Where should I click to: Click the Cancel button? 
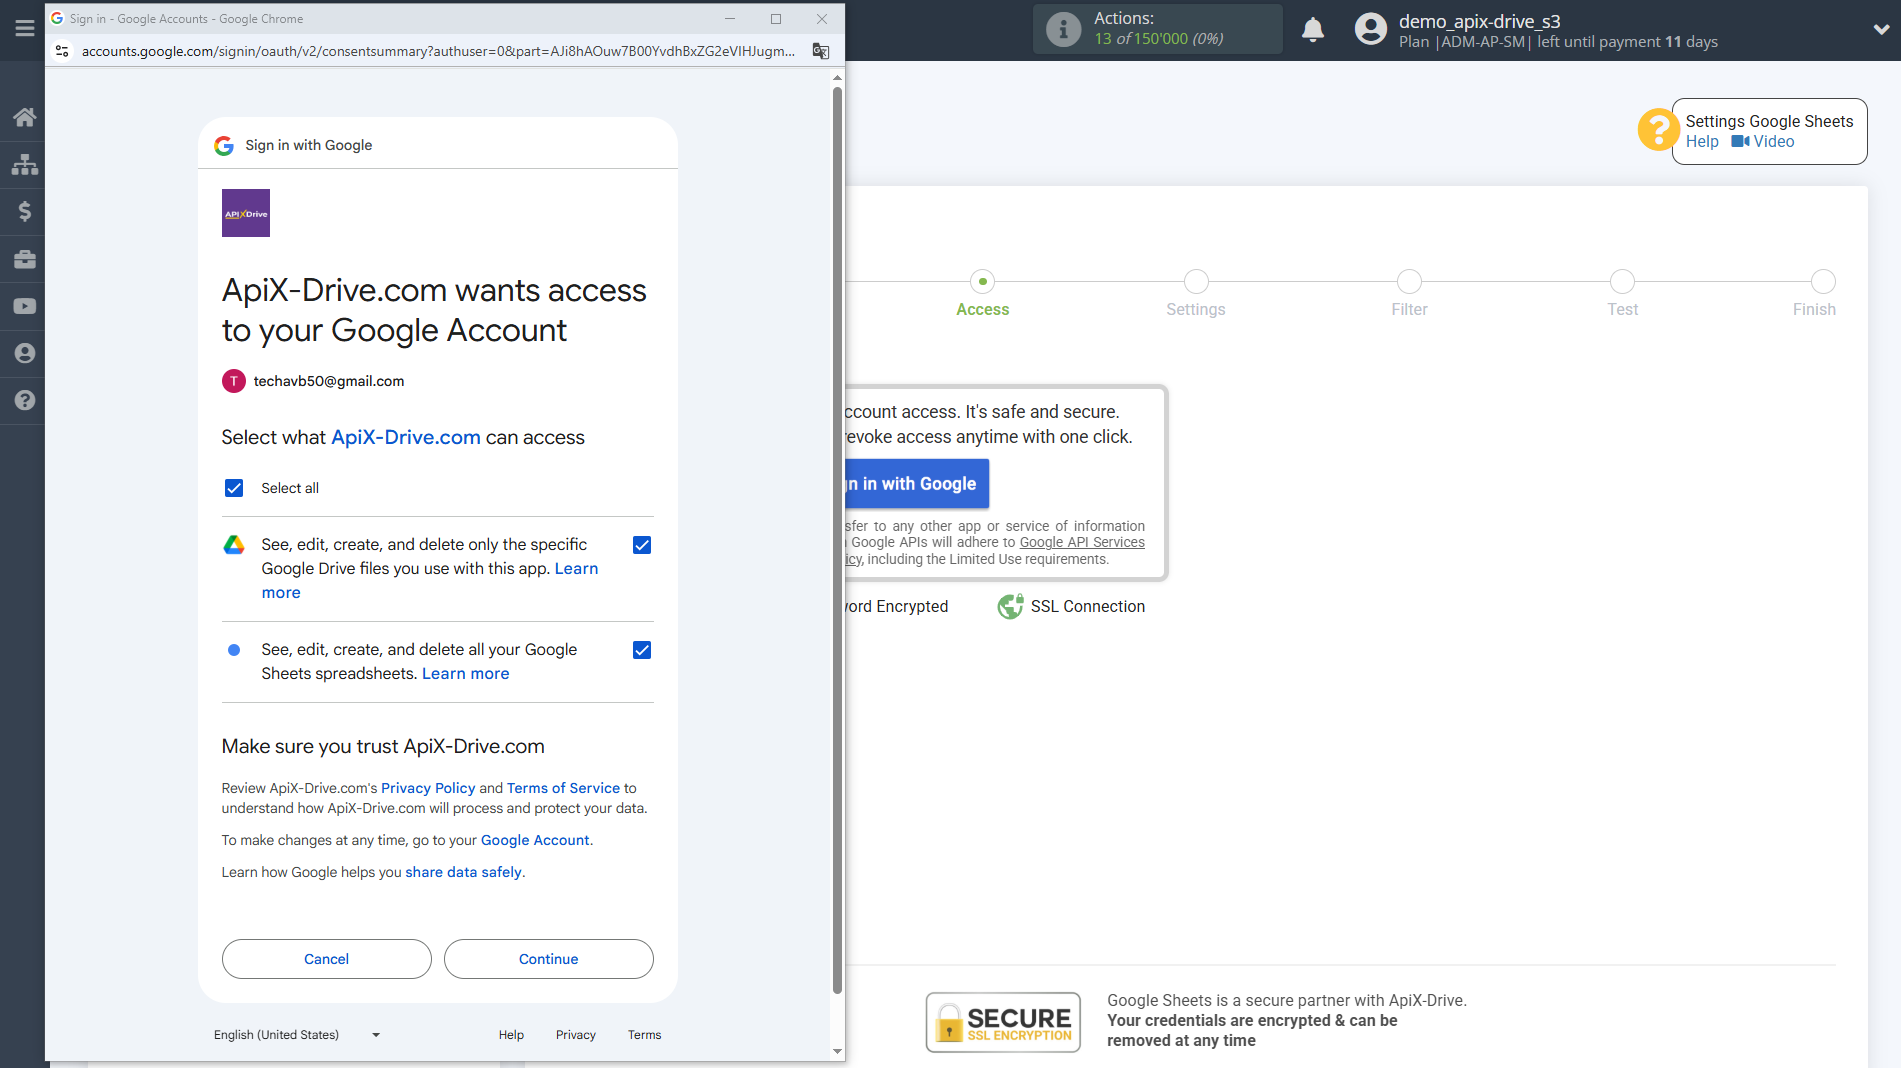tap(327, 959)
